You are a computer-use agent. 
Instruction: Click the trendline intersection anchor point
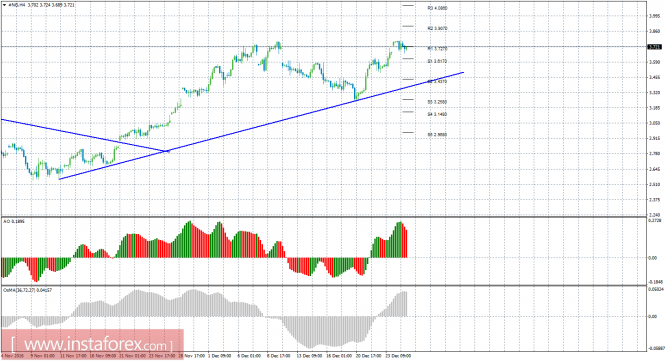(x=168, y=151)
